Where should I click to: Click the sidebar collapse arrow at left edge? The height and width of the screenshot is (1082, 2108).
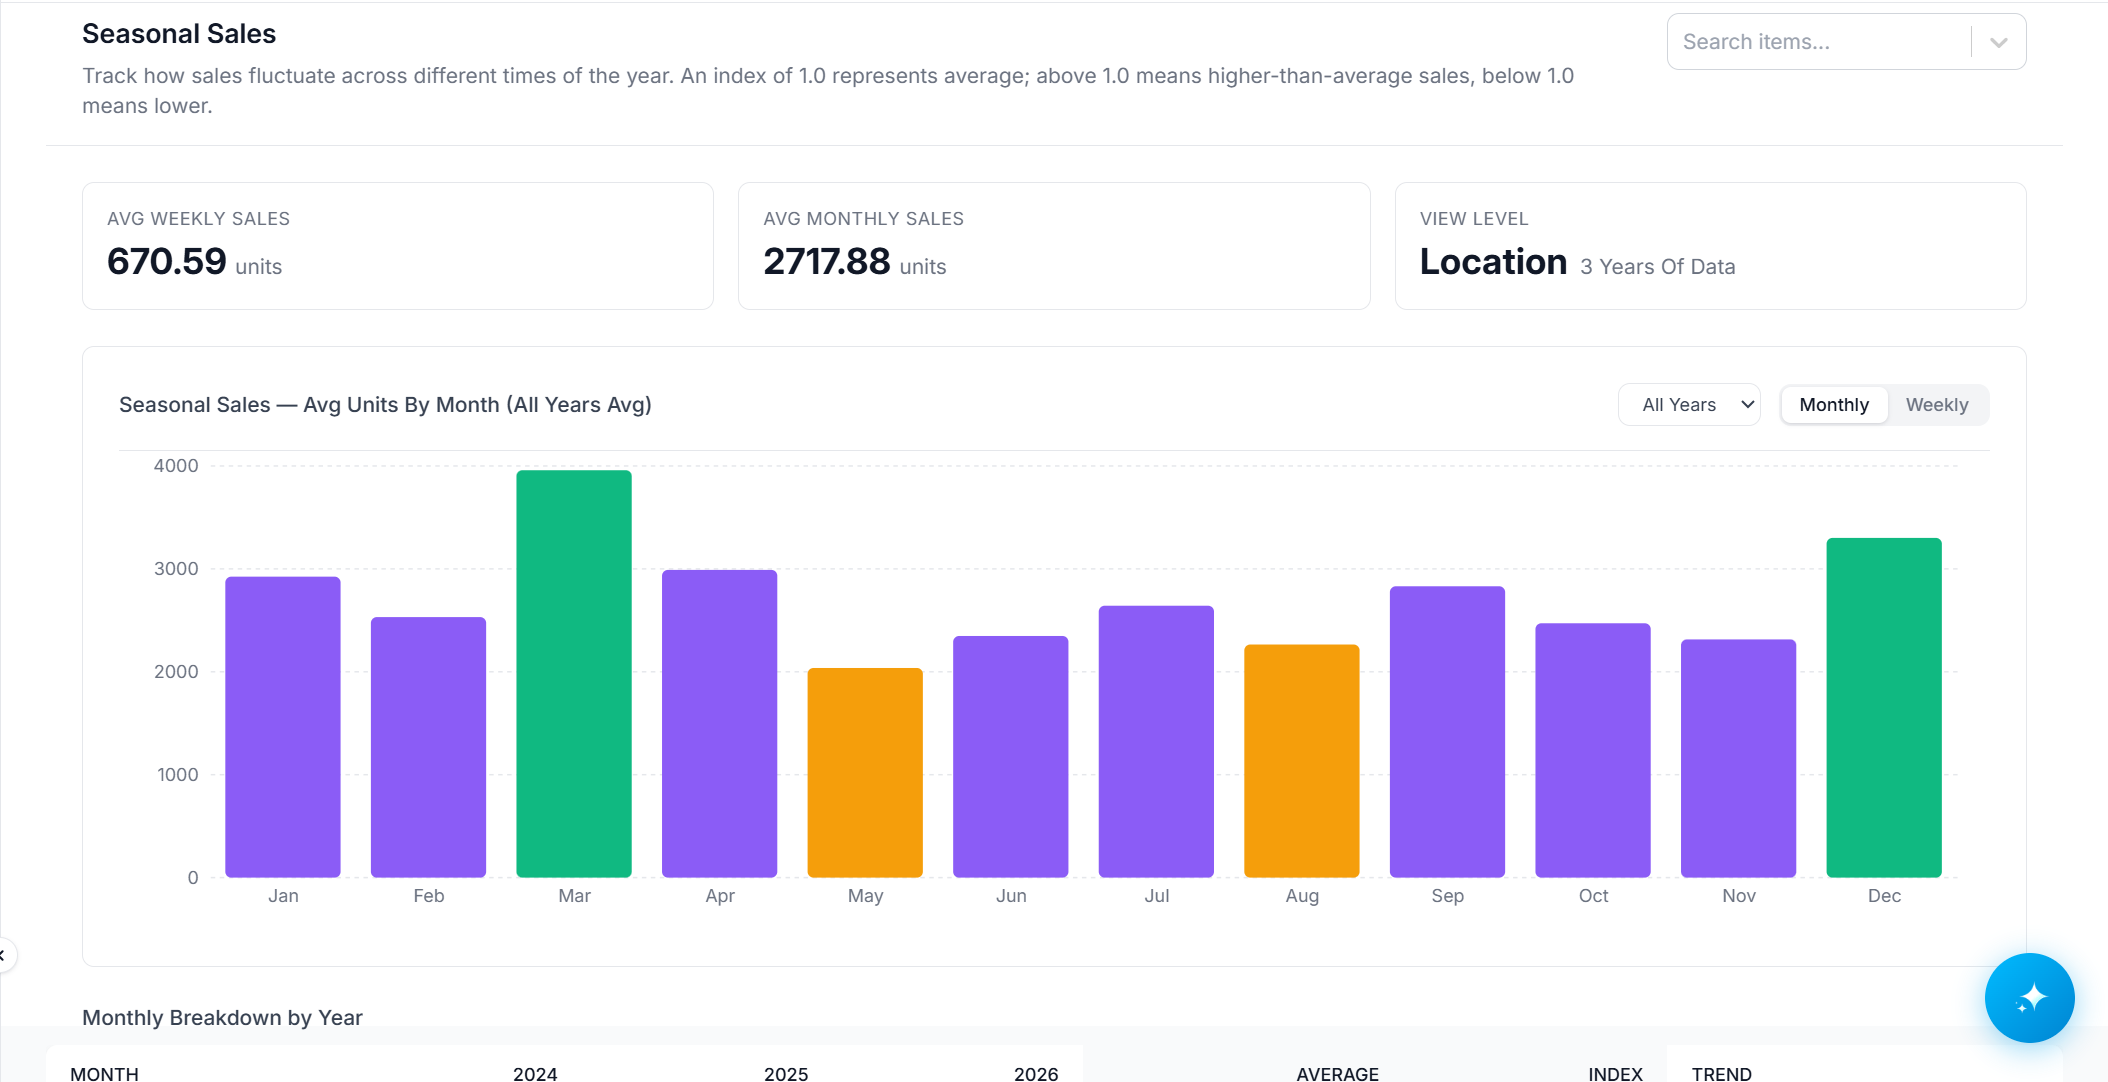tap(4, 956)
